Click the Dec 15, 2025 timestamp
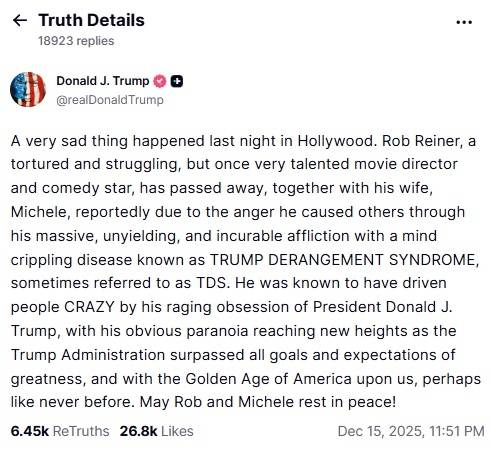Image resolution: width=491 pixels, height=455 pixels. [x=411, y=431]
